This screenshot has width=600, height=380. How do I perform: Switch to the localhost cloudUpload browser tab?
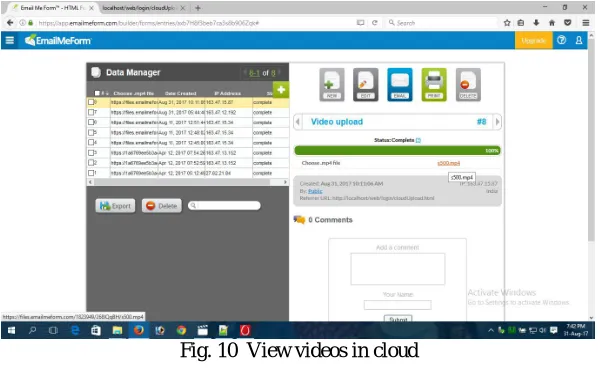pyautogui.click(x=140, y=8)
